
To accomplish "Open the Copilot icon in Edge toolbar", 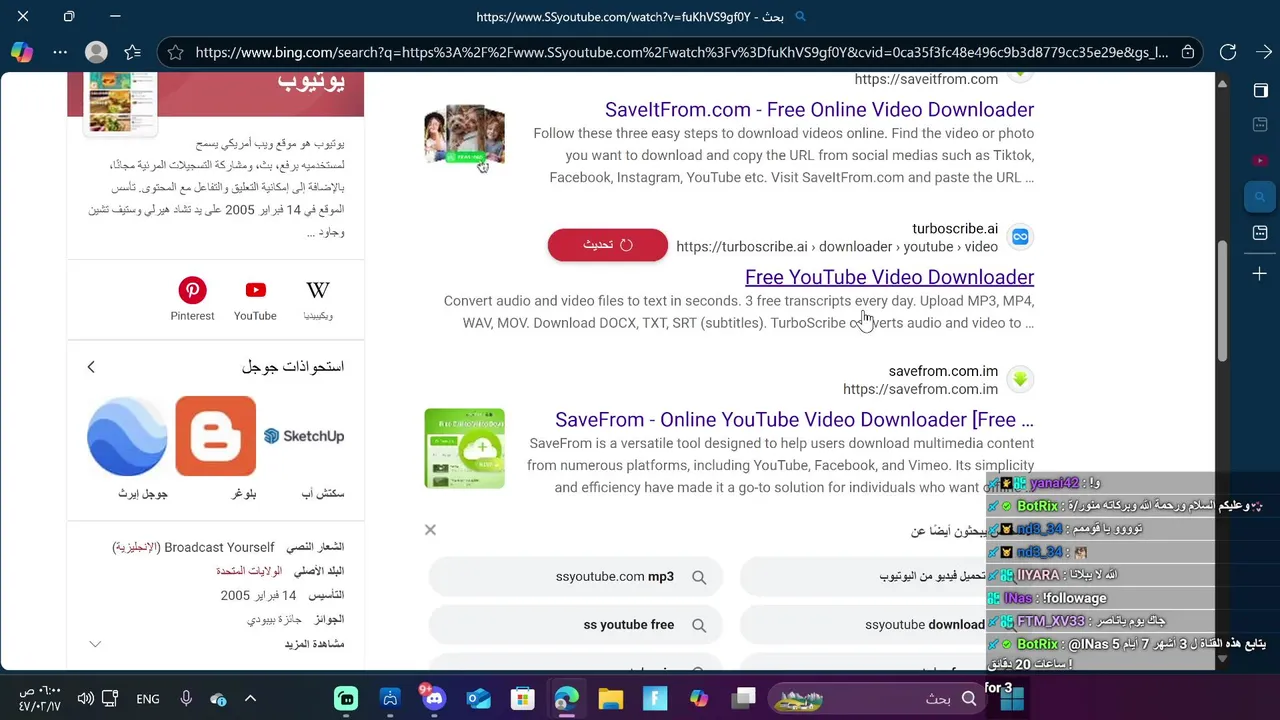I will [x=22, y=52].
